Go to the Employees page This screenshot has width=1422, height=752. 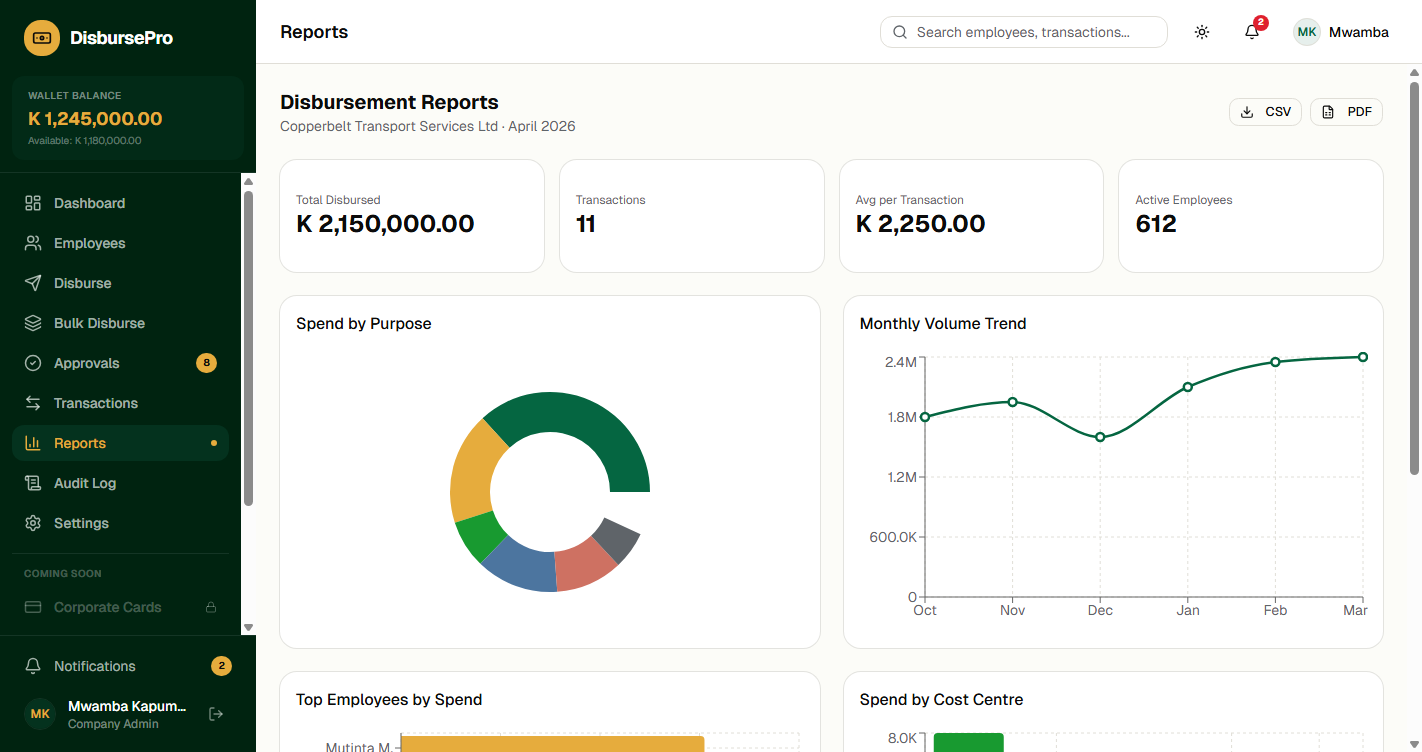tap(120, 243)
